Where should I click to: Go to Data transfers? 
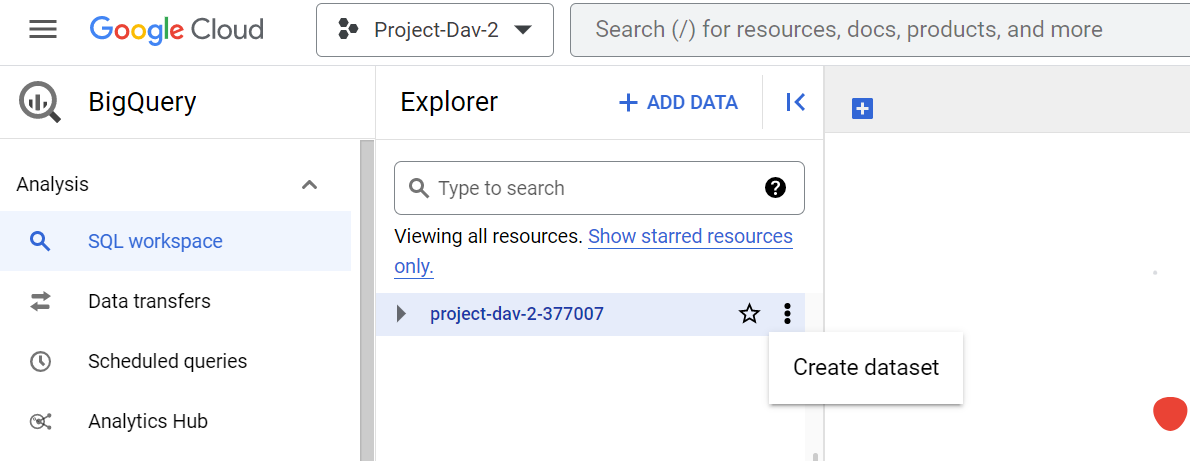tap(149, 301)
